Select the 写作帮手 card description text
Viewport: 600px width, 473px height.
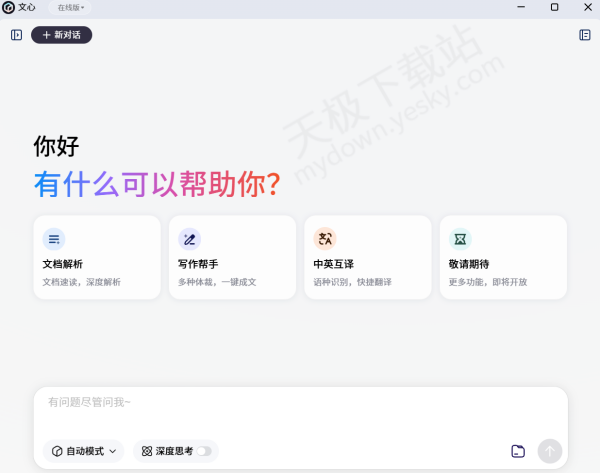[x=217, y=282]
